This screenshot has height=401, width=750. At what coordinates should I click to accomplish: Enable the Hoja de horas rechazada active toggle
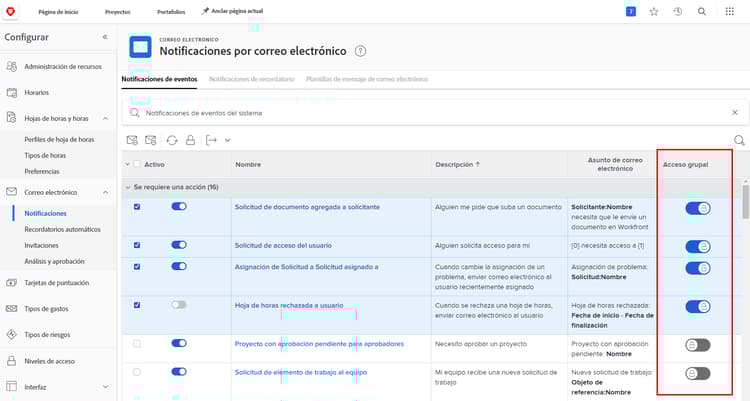coord(179,305)
